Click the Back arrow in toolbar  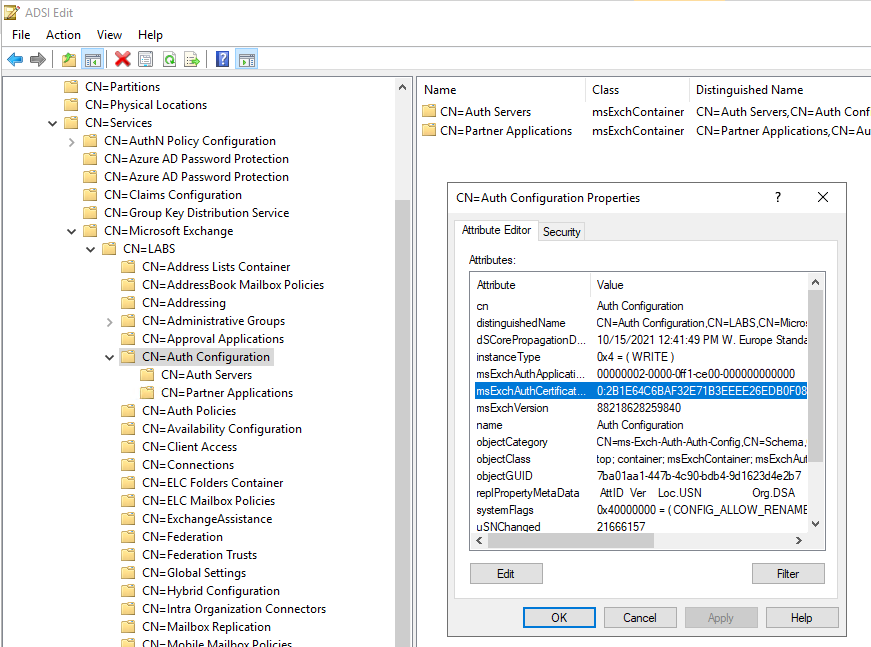click(15, 60)
